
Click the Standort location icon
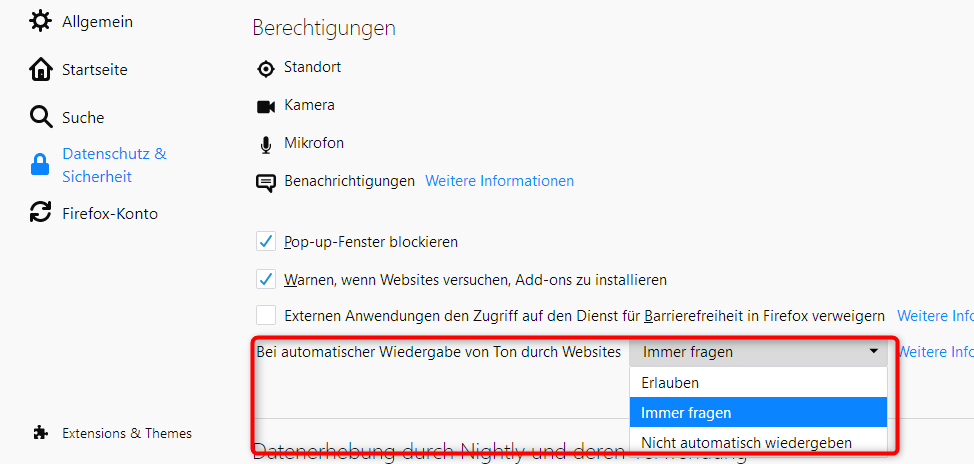point(266,68)
